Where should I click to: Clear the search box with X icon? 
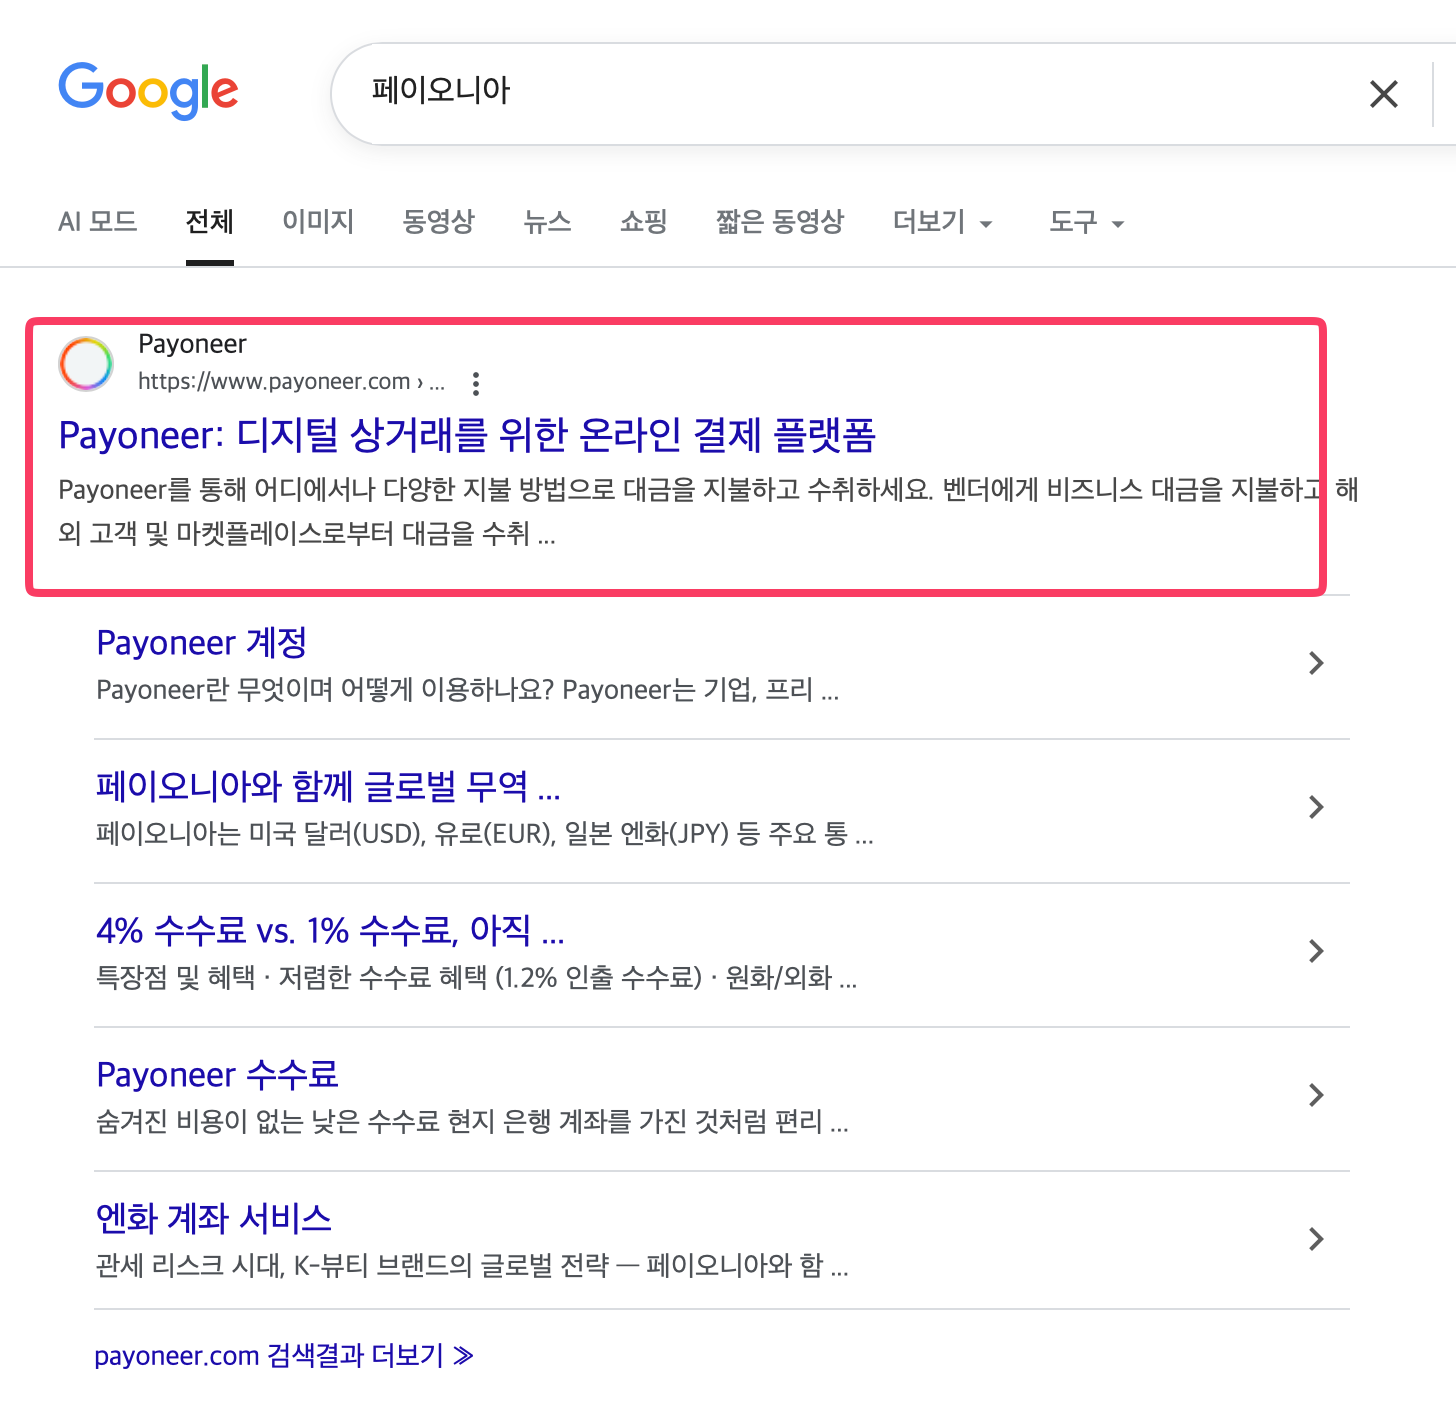pos(1384,94)
